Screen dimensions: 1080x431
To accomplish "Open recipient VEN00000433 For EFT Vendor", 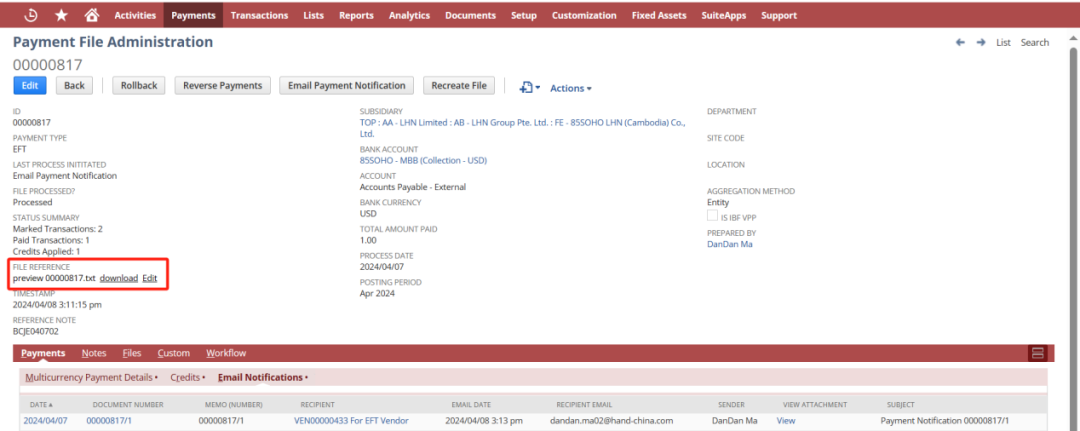I will coord(351,420).
